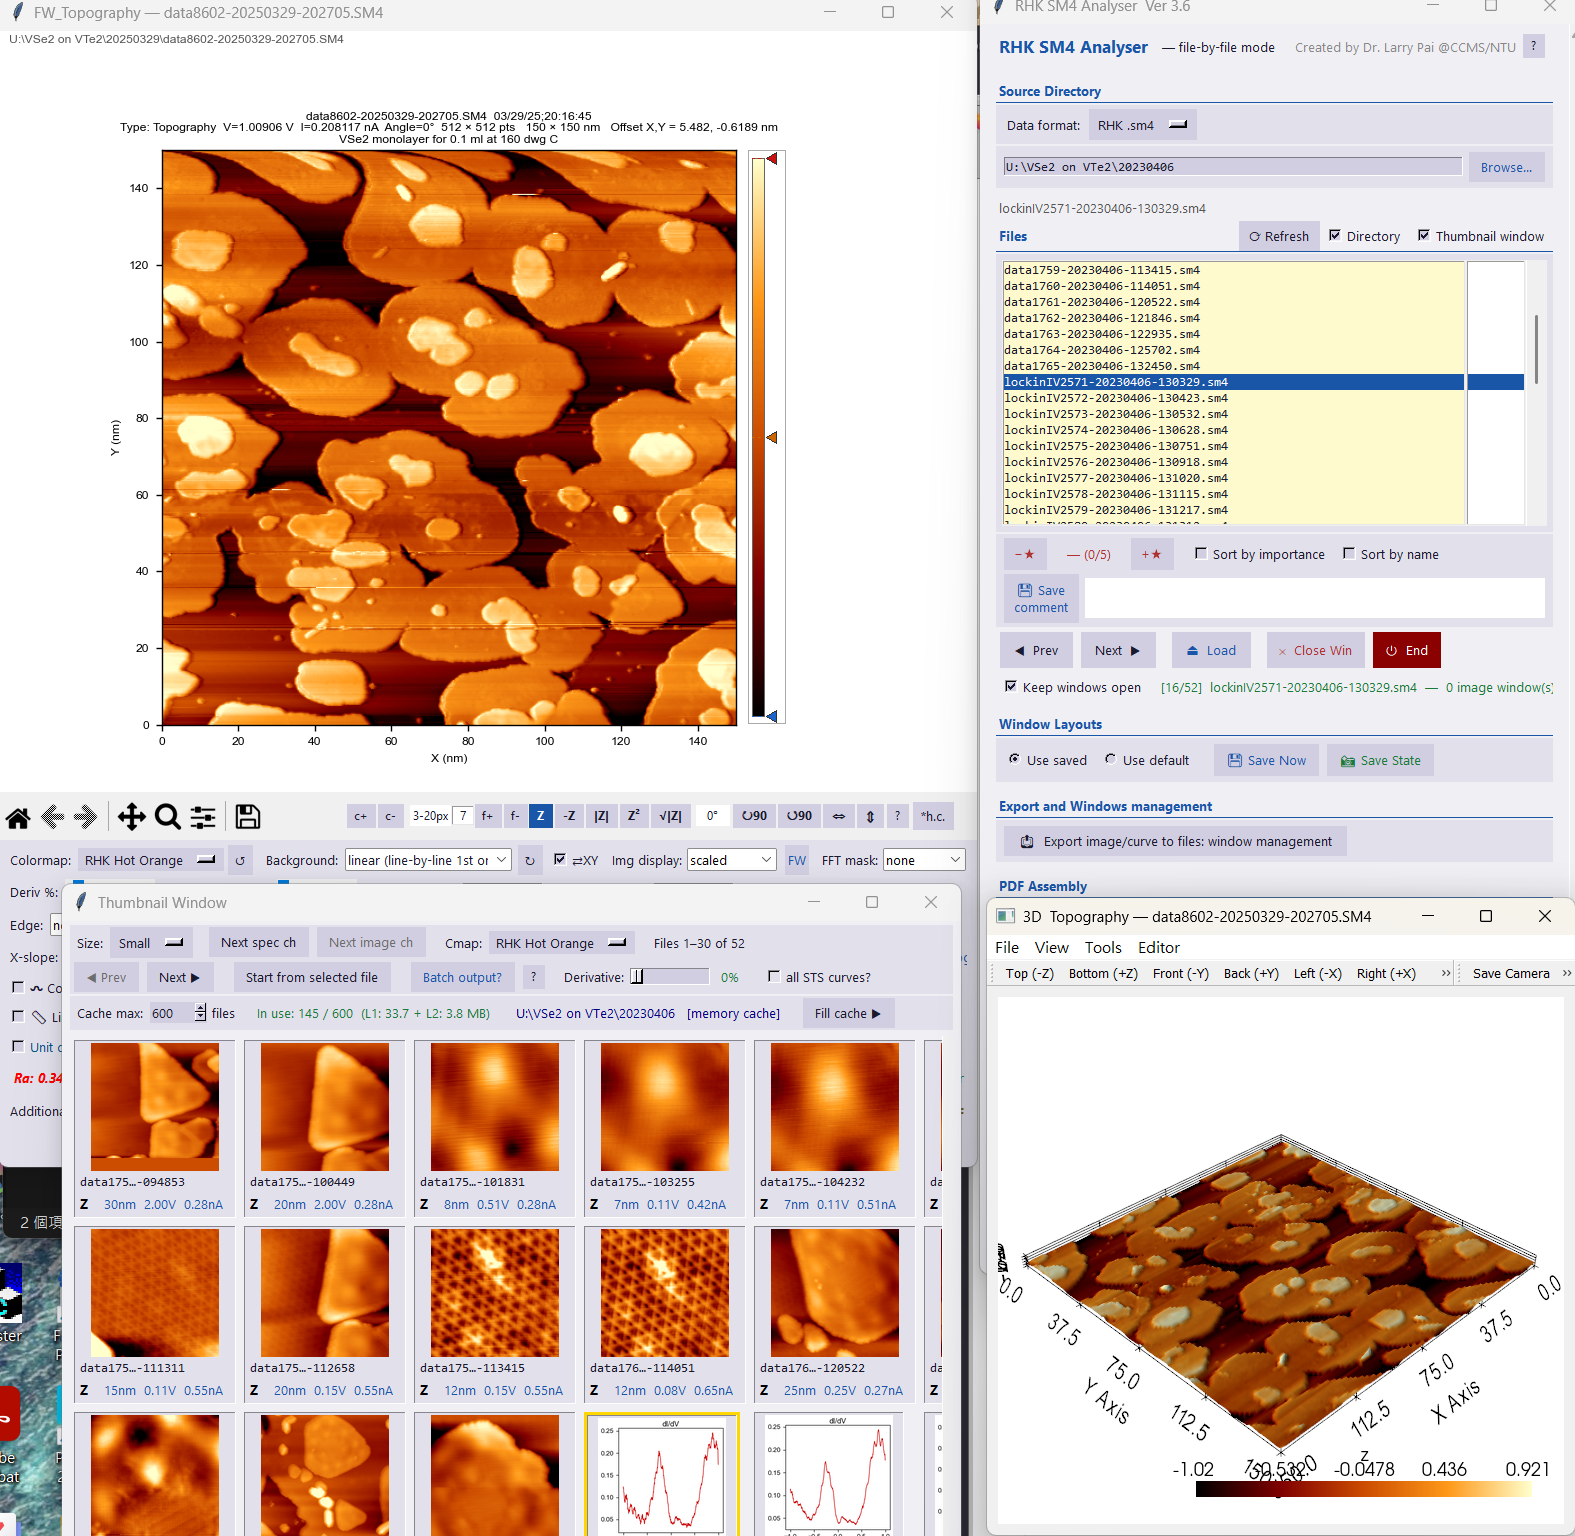This screenshot has width=1575, height=1536.
Task: Open Export image/curve window management button
Action: [x=1175, y=841]
